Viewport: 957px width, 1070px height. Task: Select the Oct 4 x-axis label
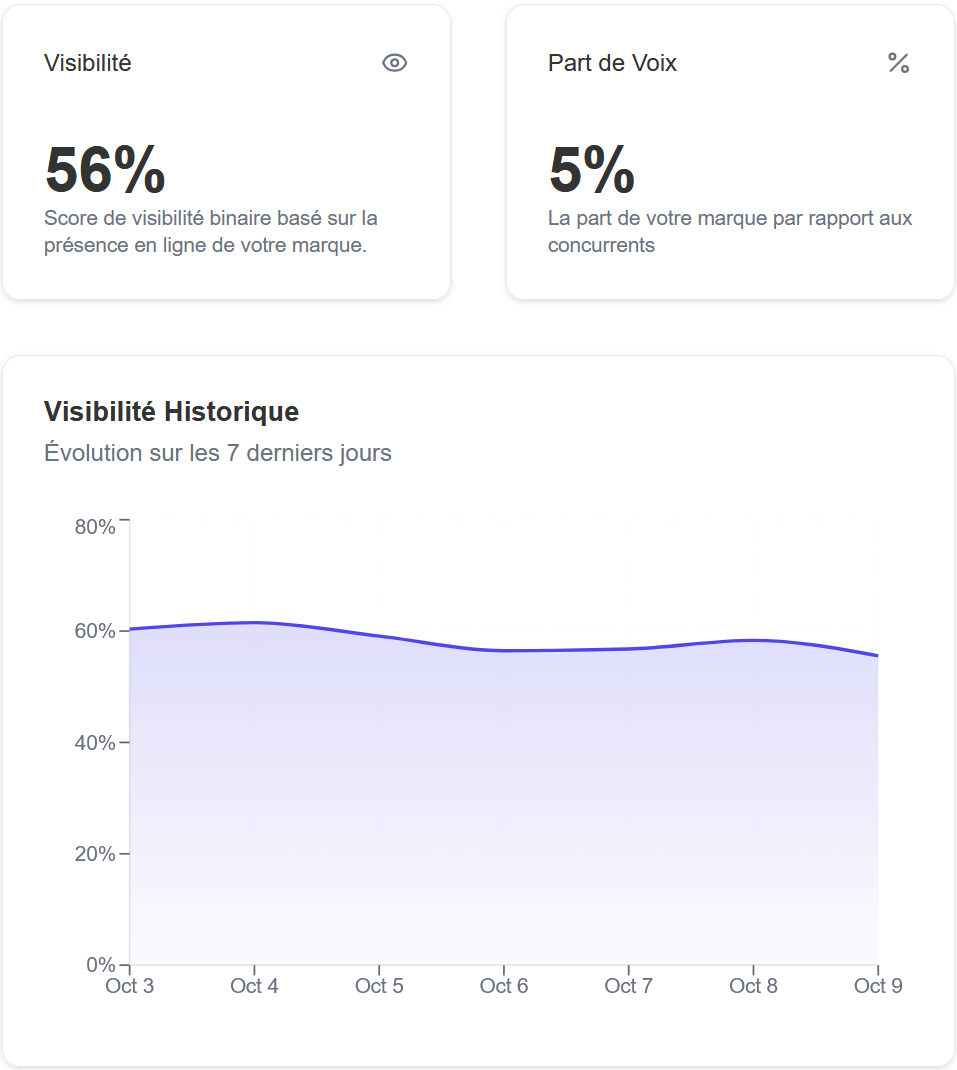(254, 986)
